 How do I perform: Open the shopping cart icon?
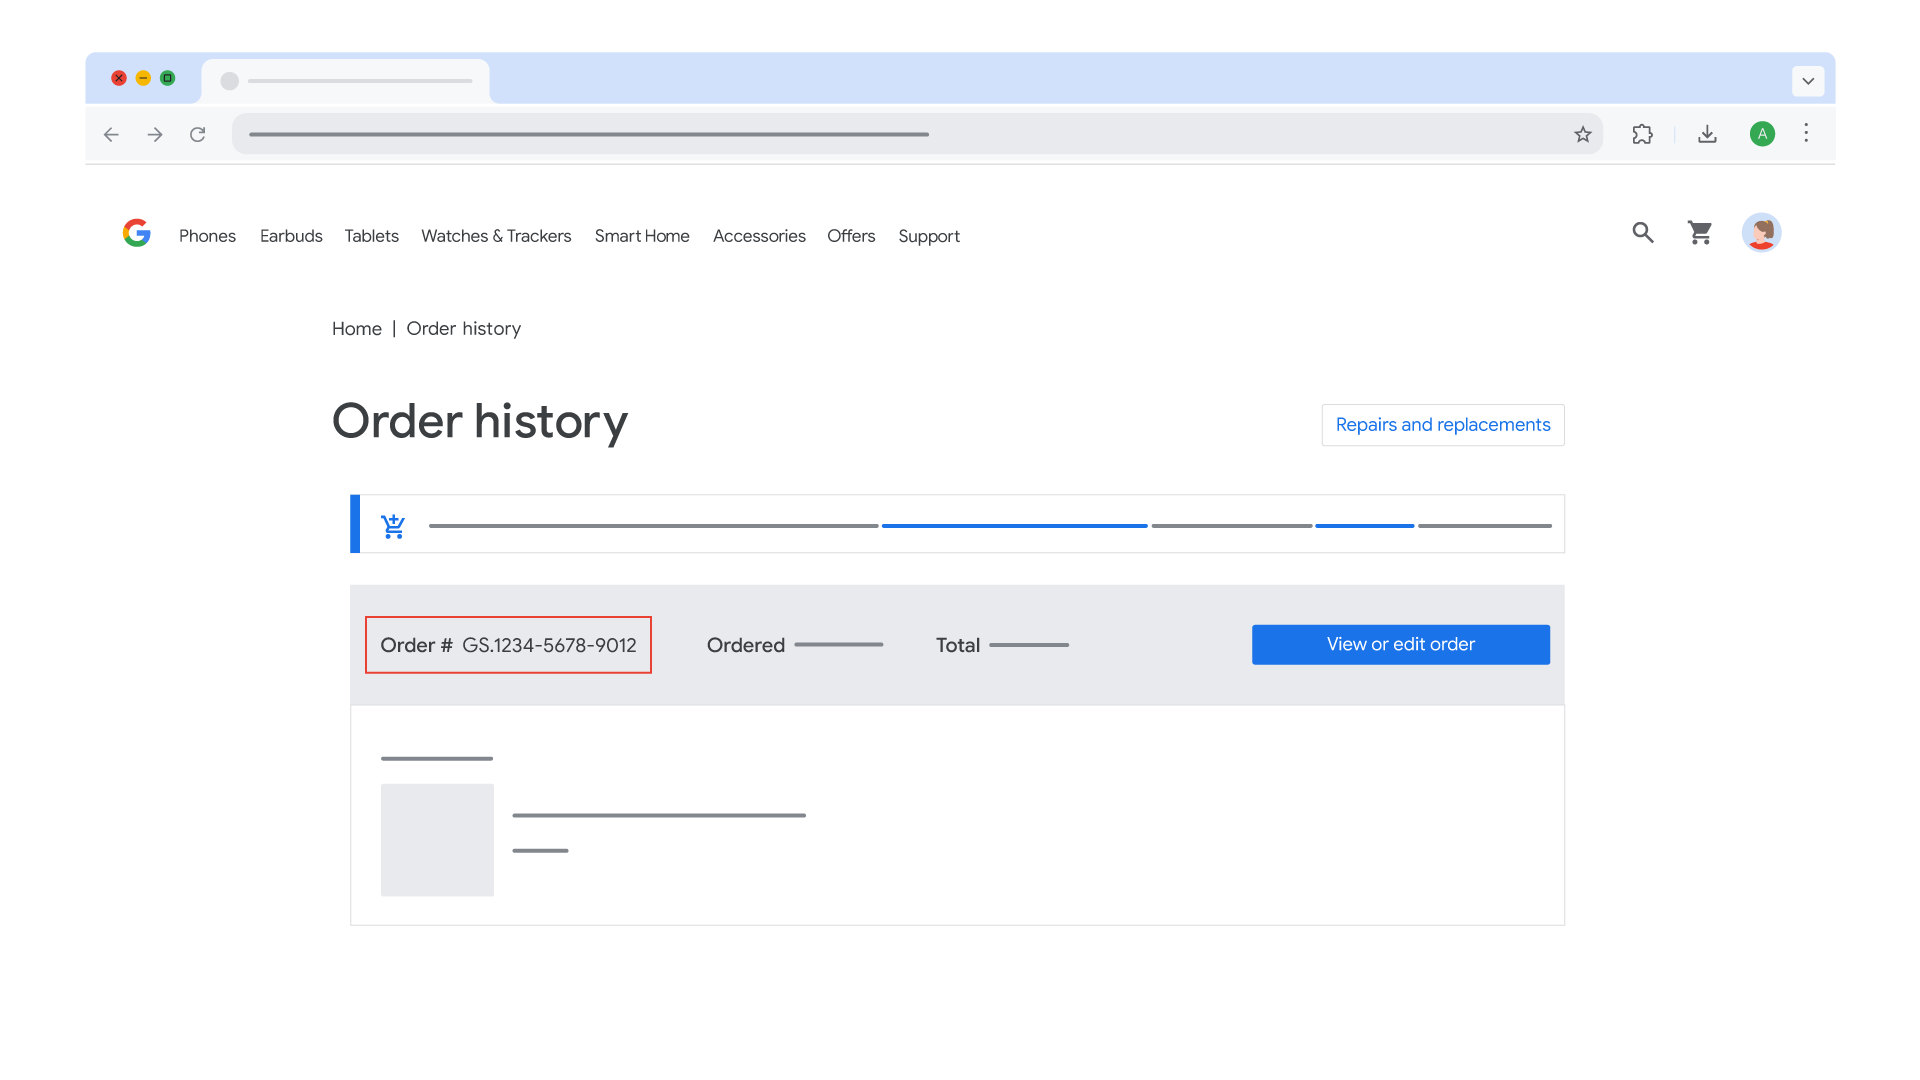coord(1700,233)
